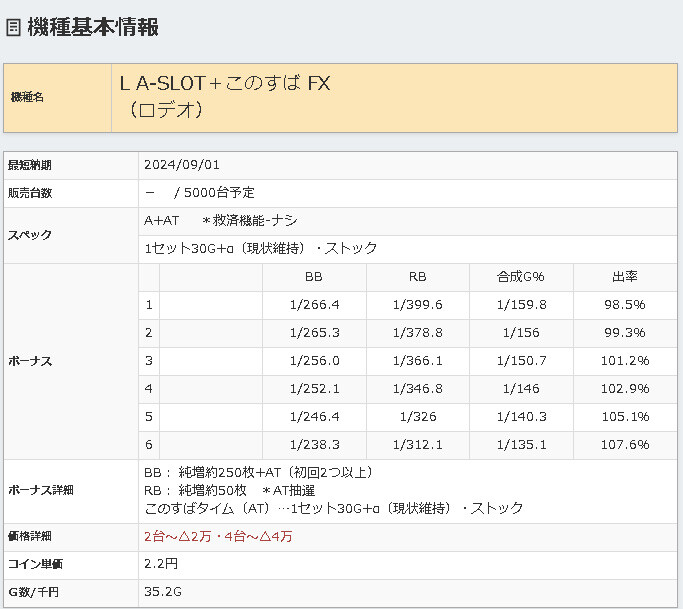Select combined value 1/159.8
Screen dimensions: 683x609
[x=521, y=304]
